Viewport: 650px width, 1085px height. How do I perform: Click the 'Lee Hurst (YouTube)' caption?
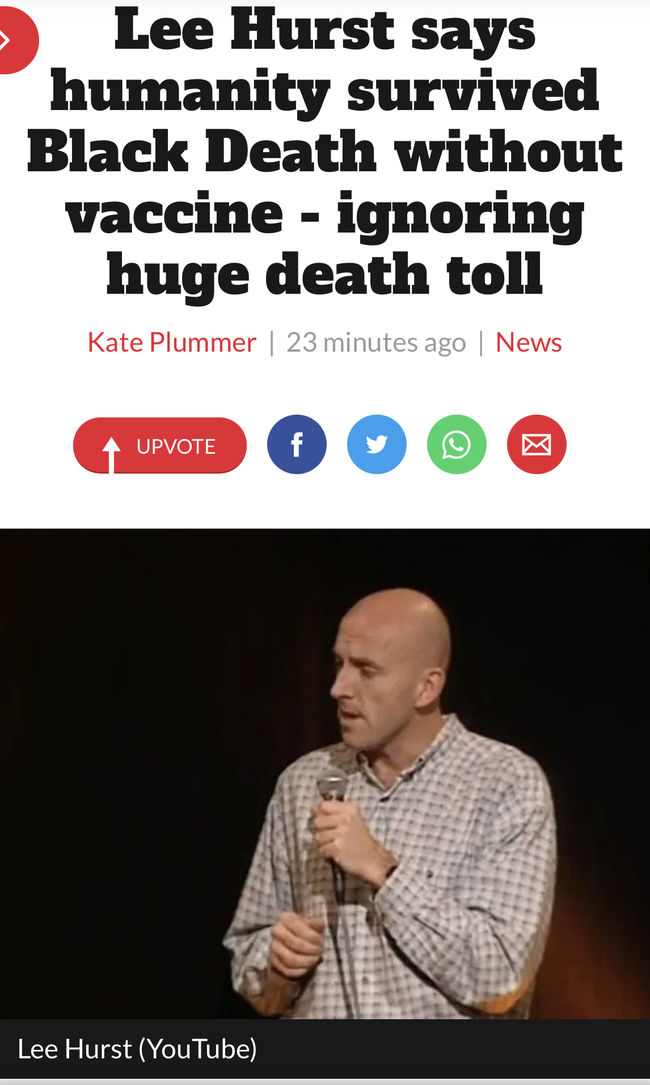[x=137, y=1049]
